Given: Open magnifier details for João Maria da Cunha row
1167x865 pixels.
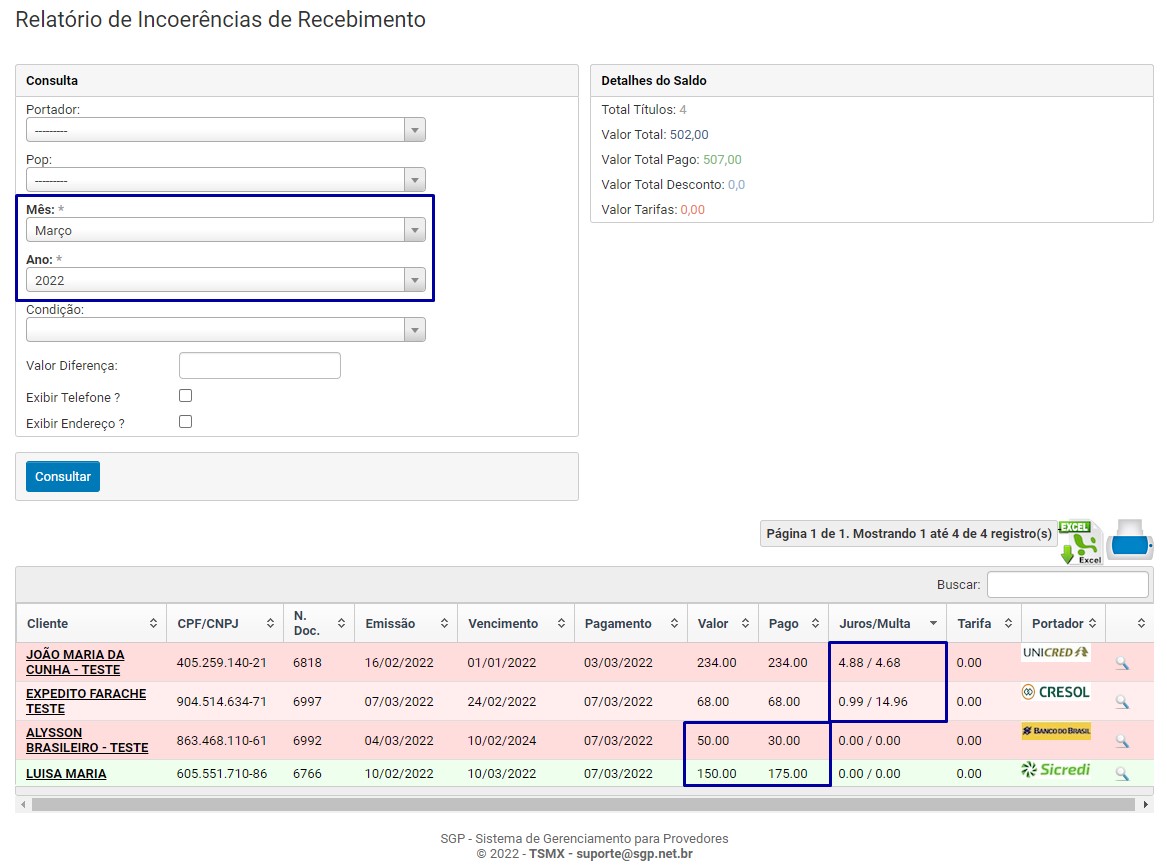Looking at the screenshot, I should coord(1121,663).
